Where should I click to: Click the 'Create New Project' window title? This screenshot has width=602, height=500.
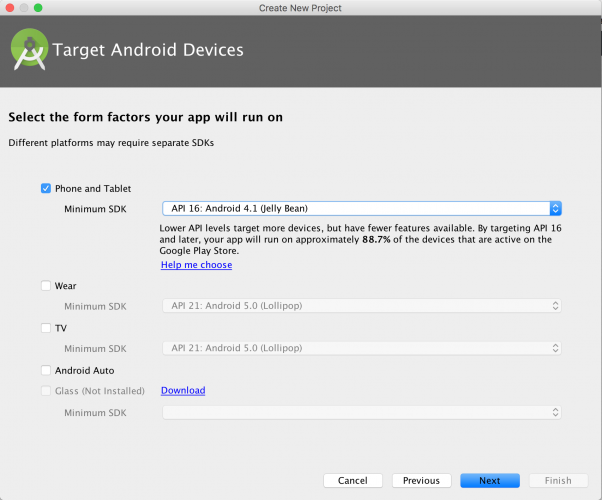coord(300,8)
